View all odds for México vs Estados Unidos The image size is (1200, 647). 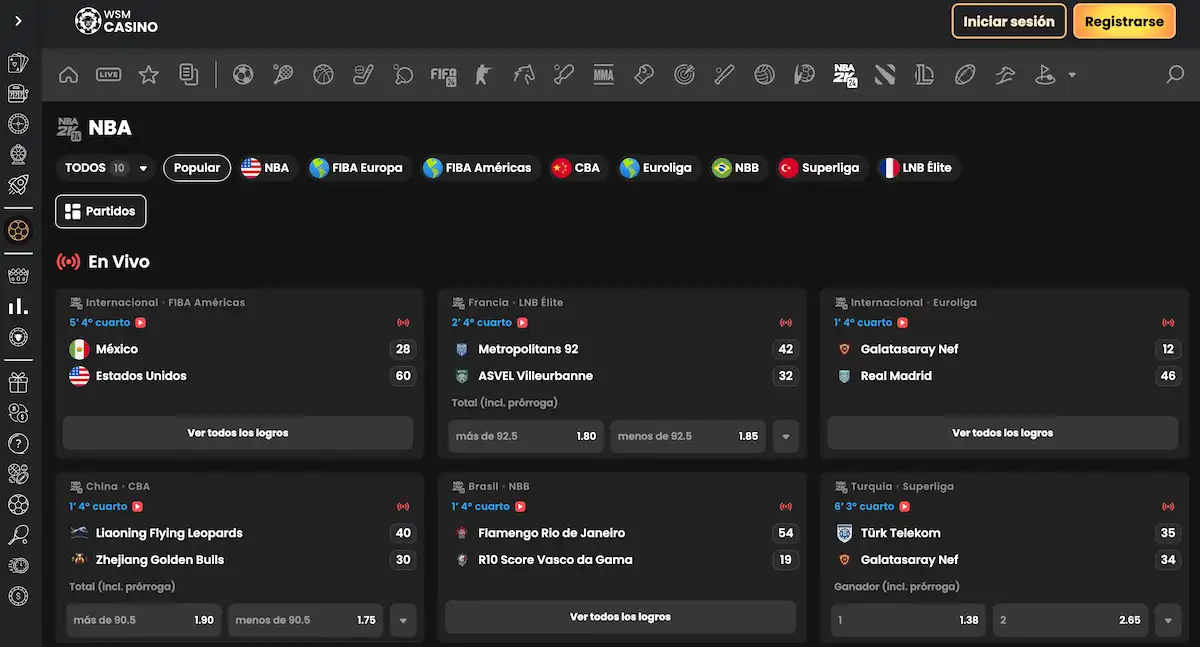(238, 433)
